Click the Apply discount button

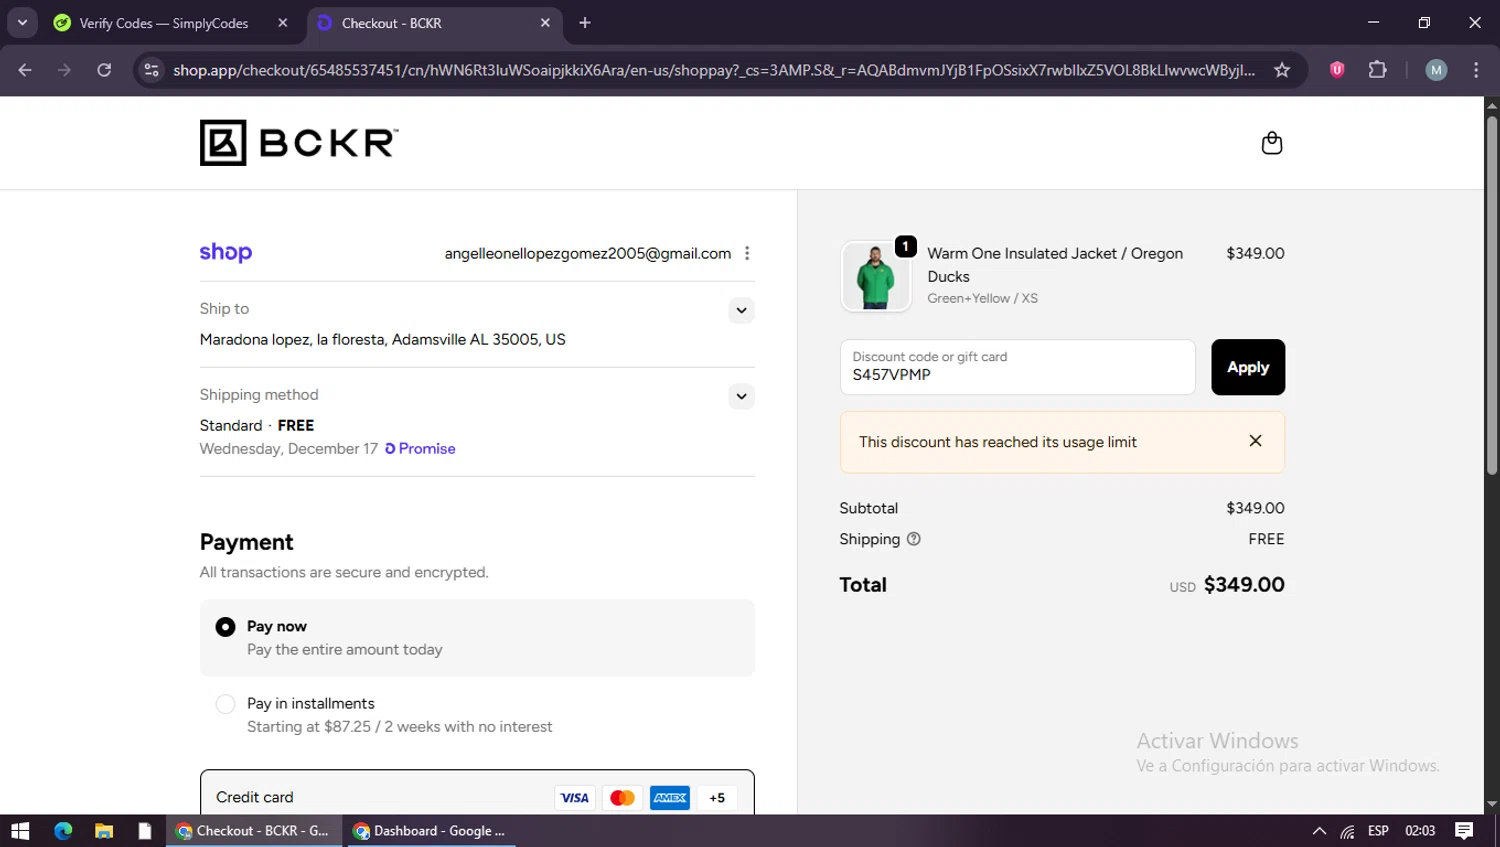(1248, 367)
